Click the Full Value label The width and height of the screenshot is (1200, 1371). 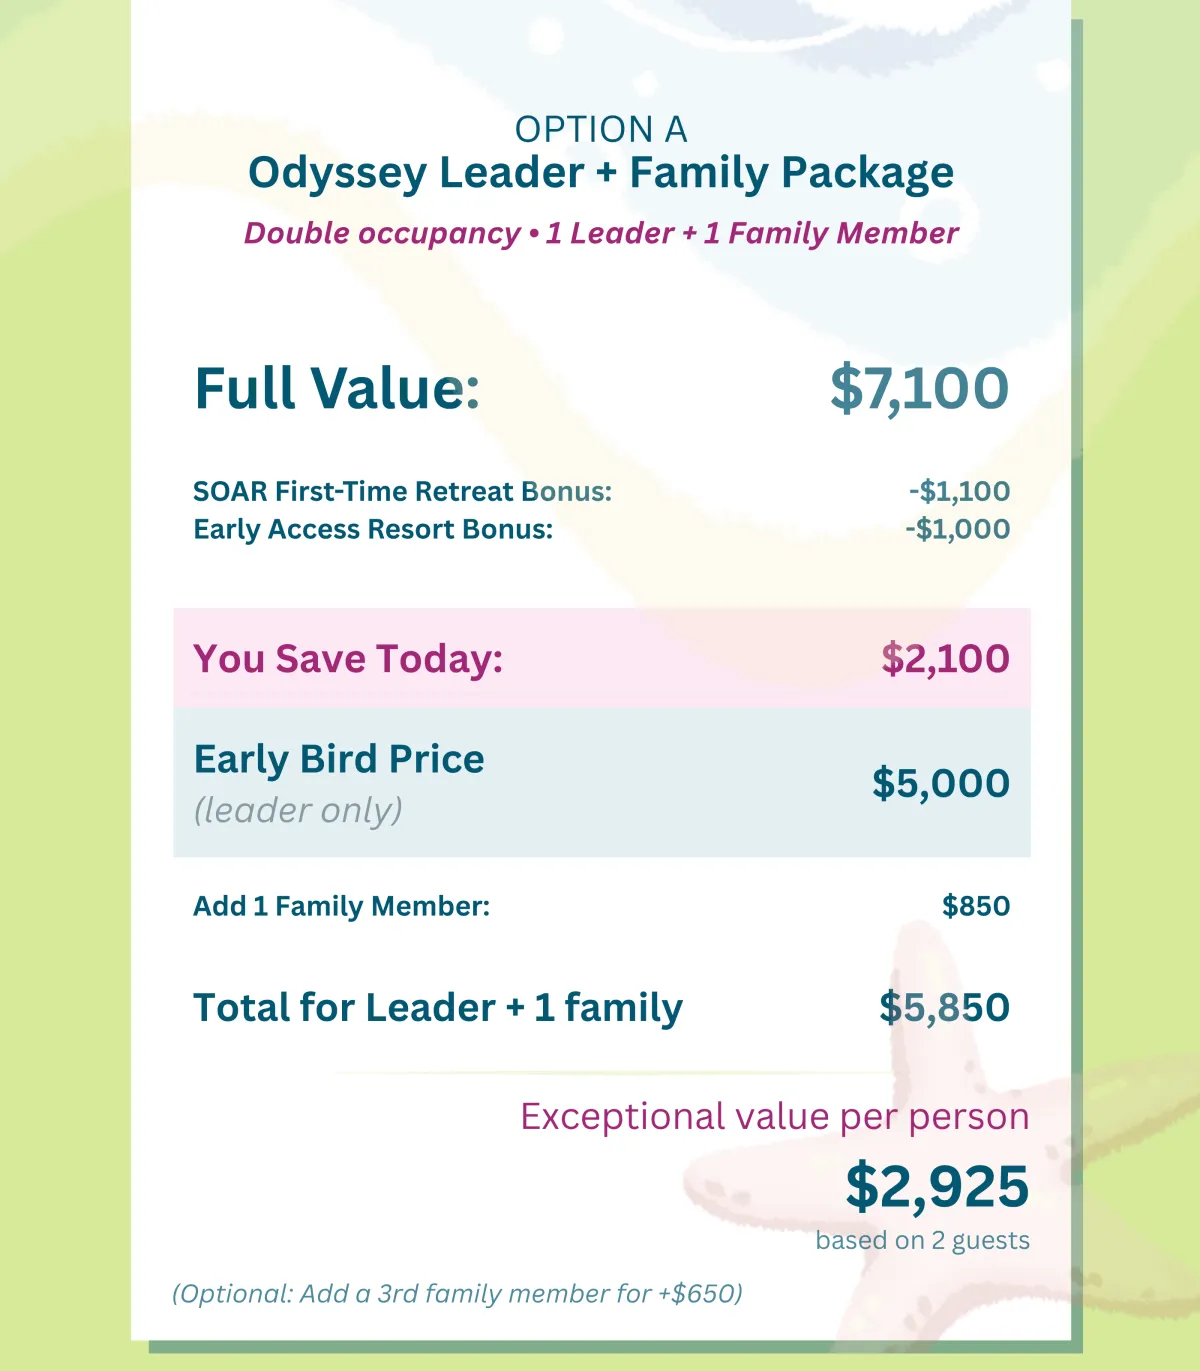point(337,388)
